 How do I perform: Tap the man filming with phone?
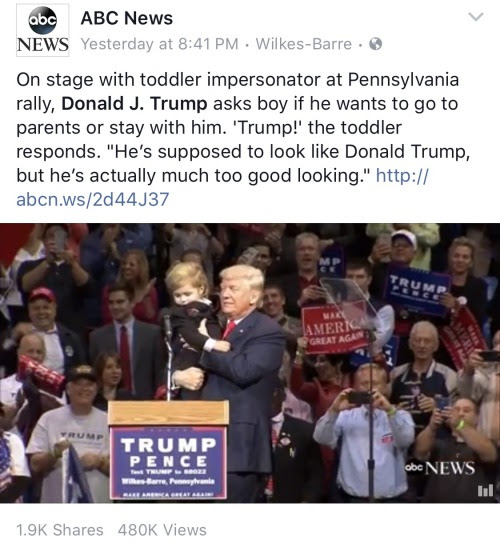[364, 433]
